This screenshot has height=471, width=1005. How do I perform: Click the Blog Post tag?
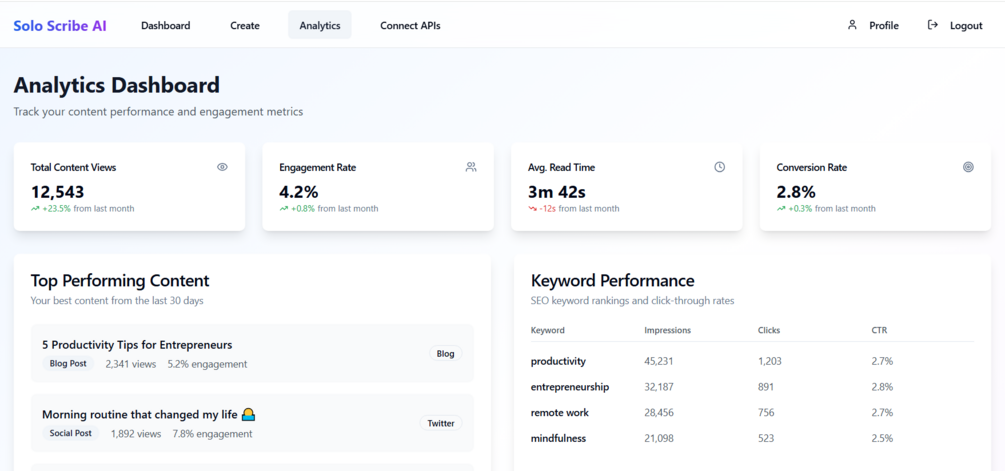point(69,364)
